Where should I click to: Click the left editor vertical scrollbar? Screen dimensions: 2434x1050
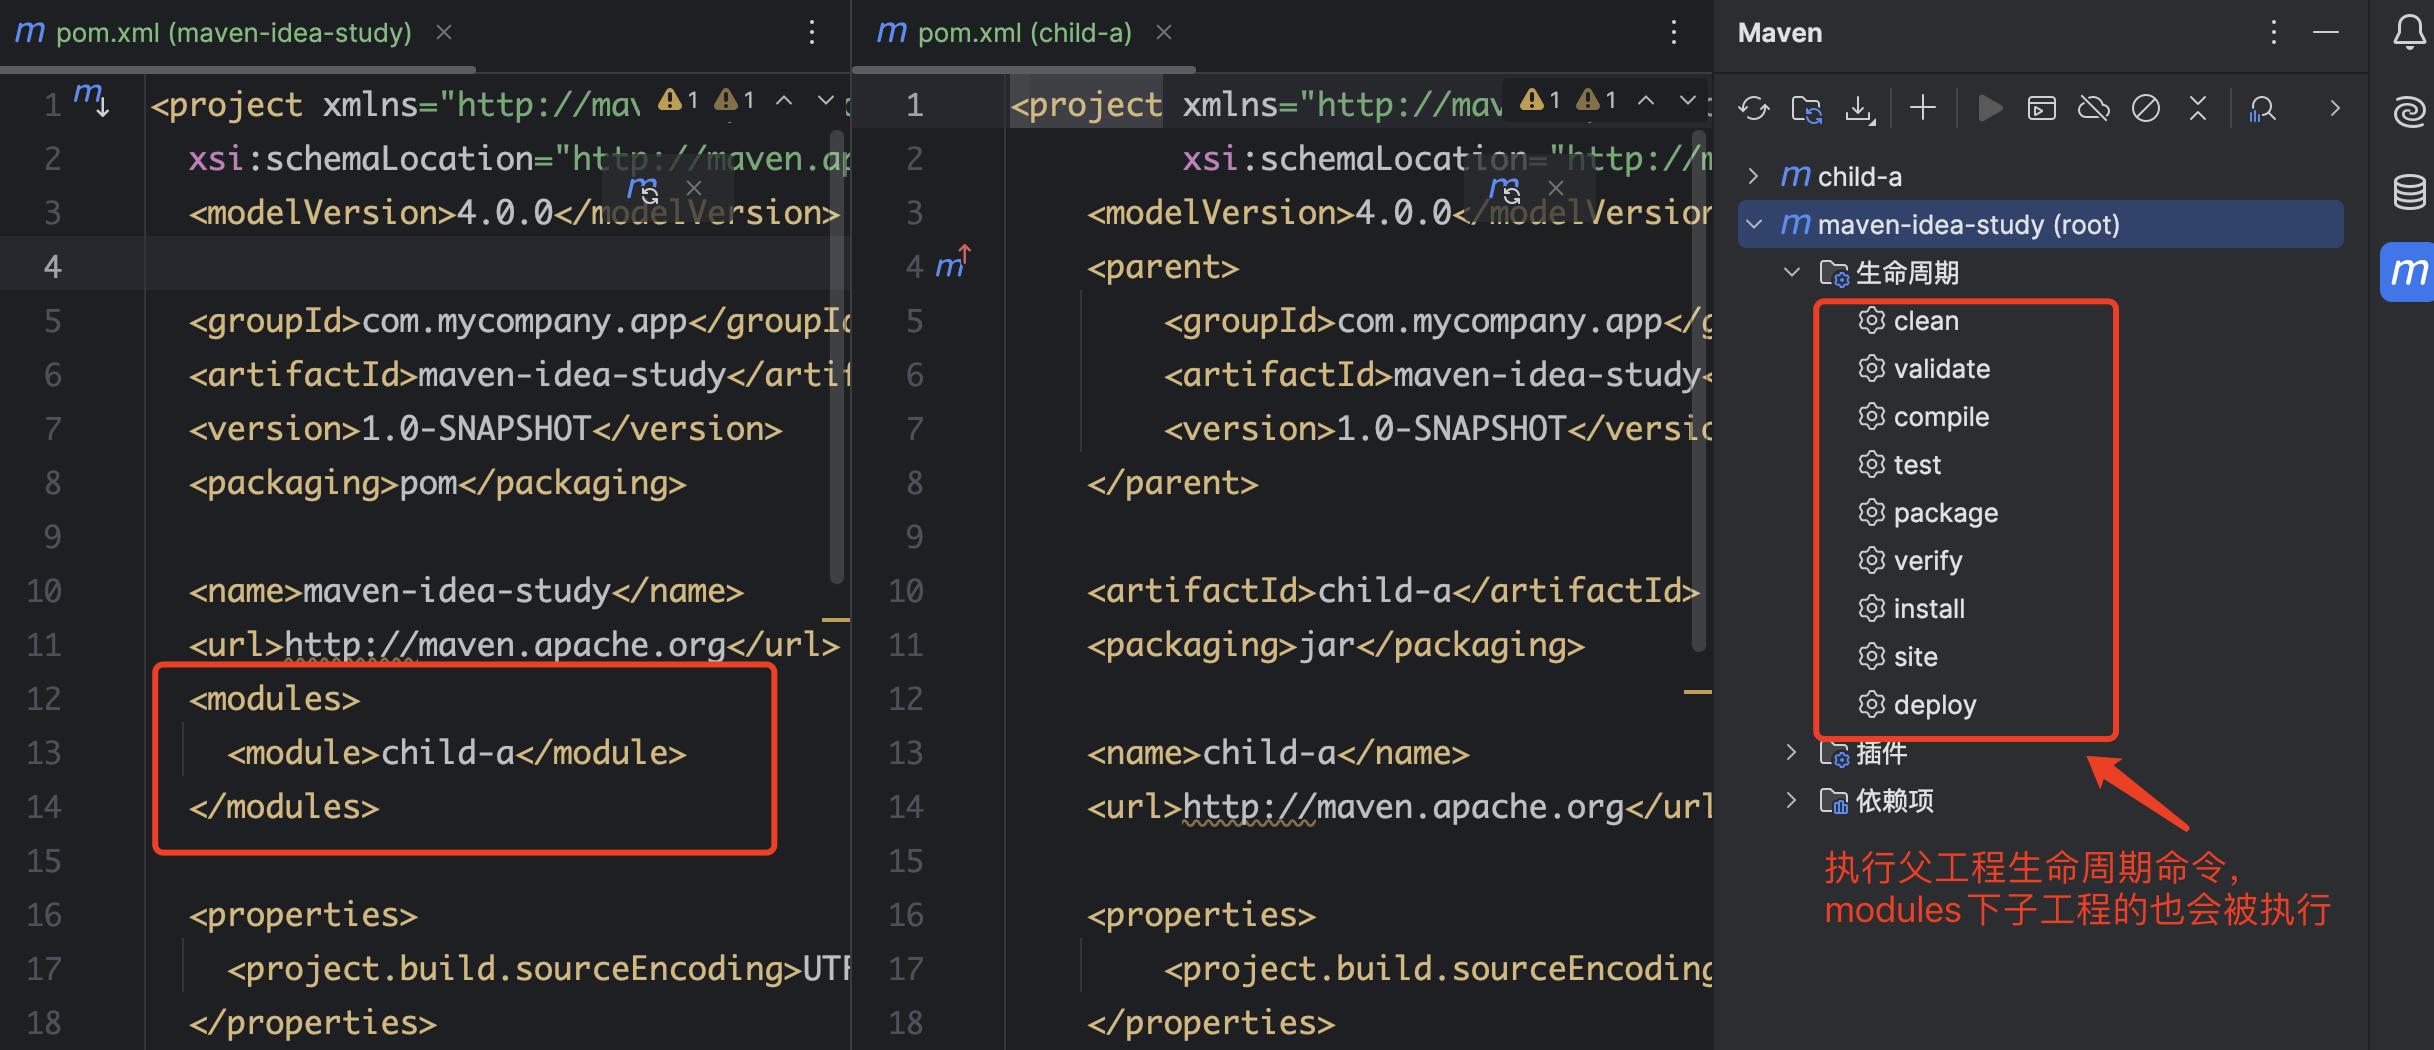837,350
